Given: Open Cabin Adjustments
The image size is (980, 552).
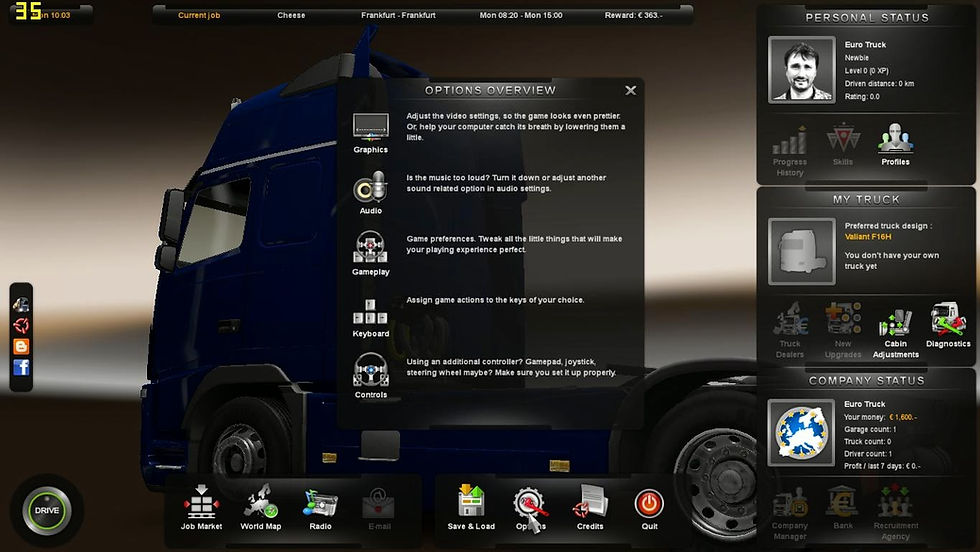Looking at the screenshot, I should 896,333.
